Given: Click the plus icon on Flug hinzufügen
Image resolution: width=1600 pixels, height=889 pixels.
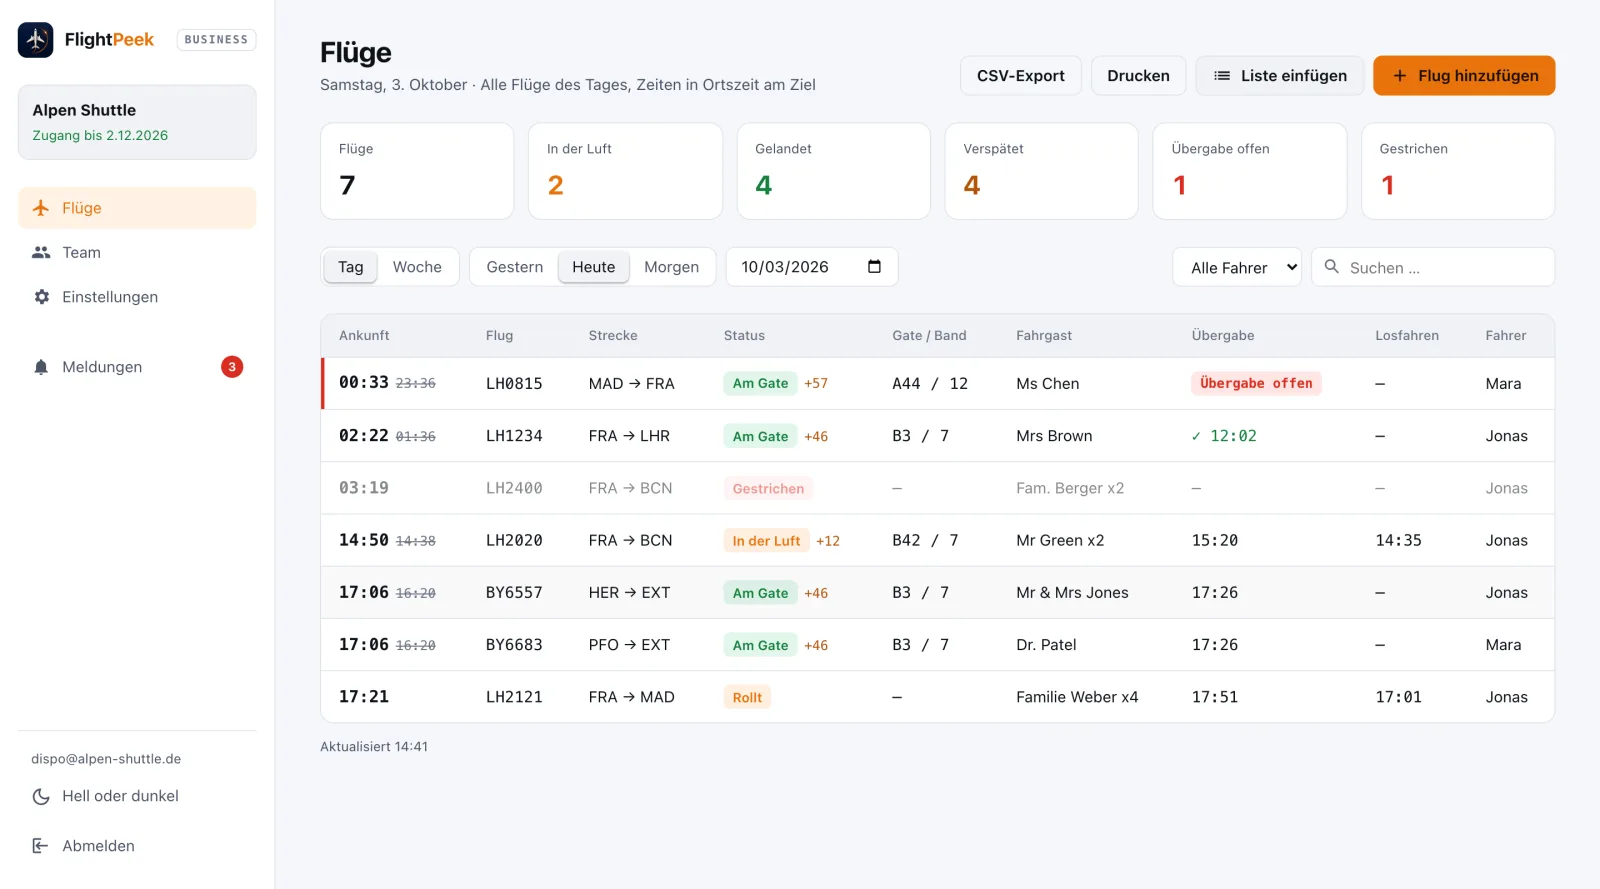Looking at the screenshot, I should pyautogui.click(x=1400, y=76).
